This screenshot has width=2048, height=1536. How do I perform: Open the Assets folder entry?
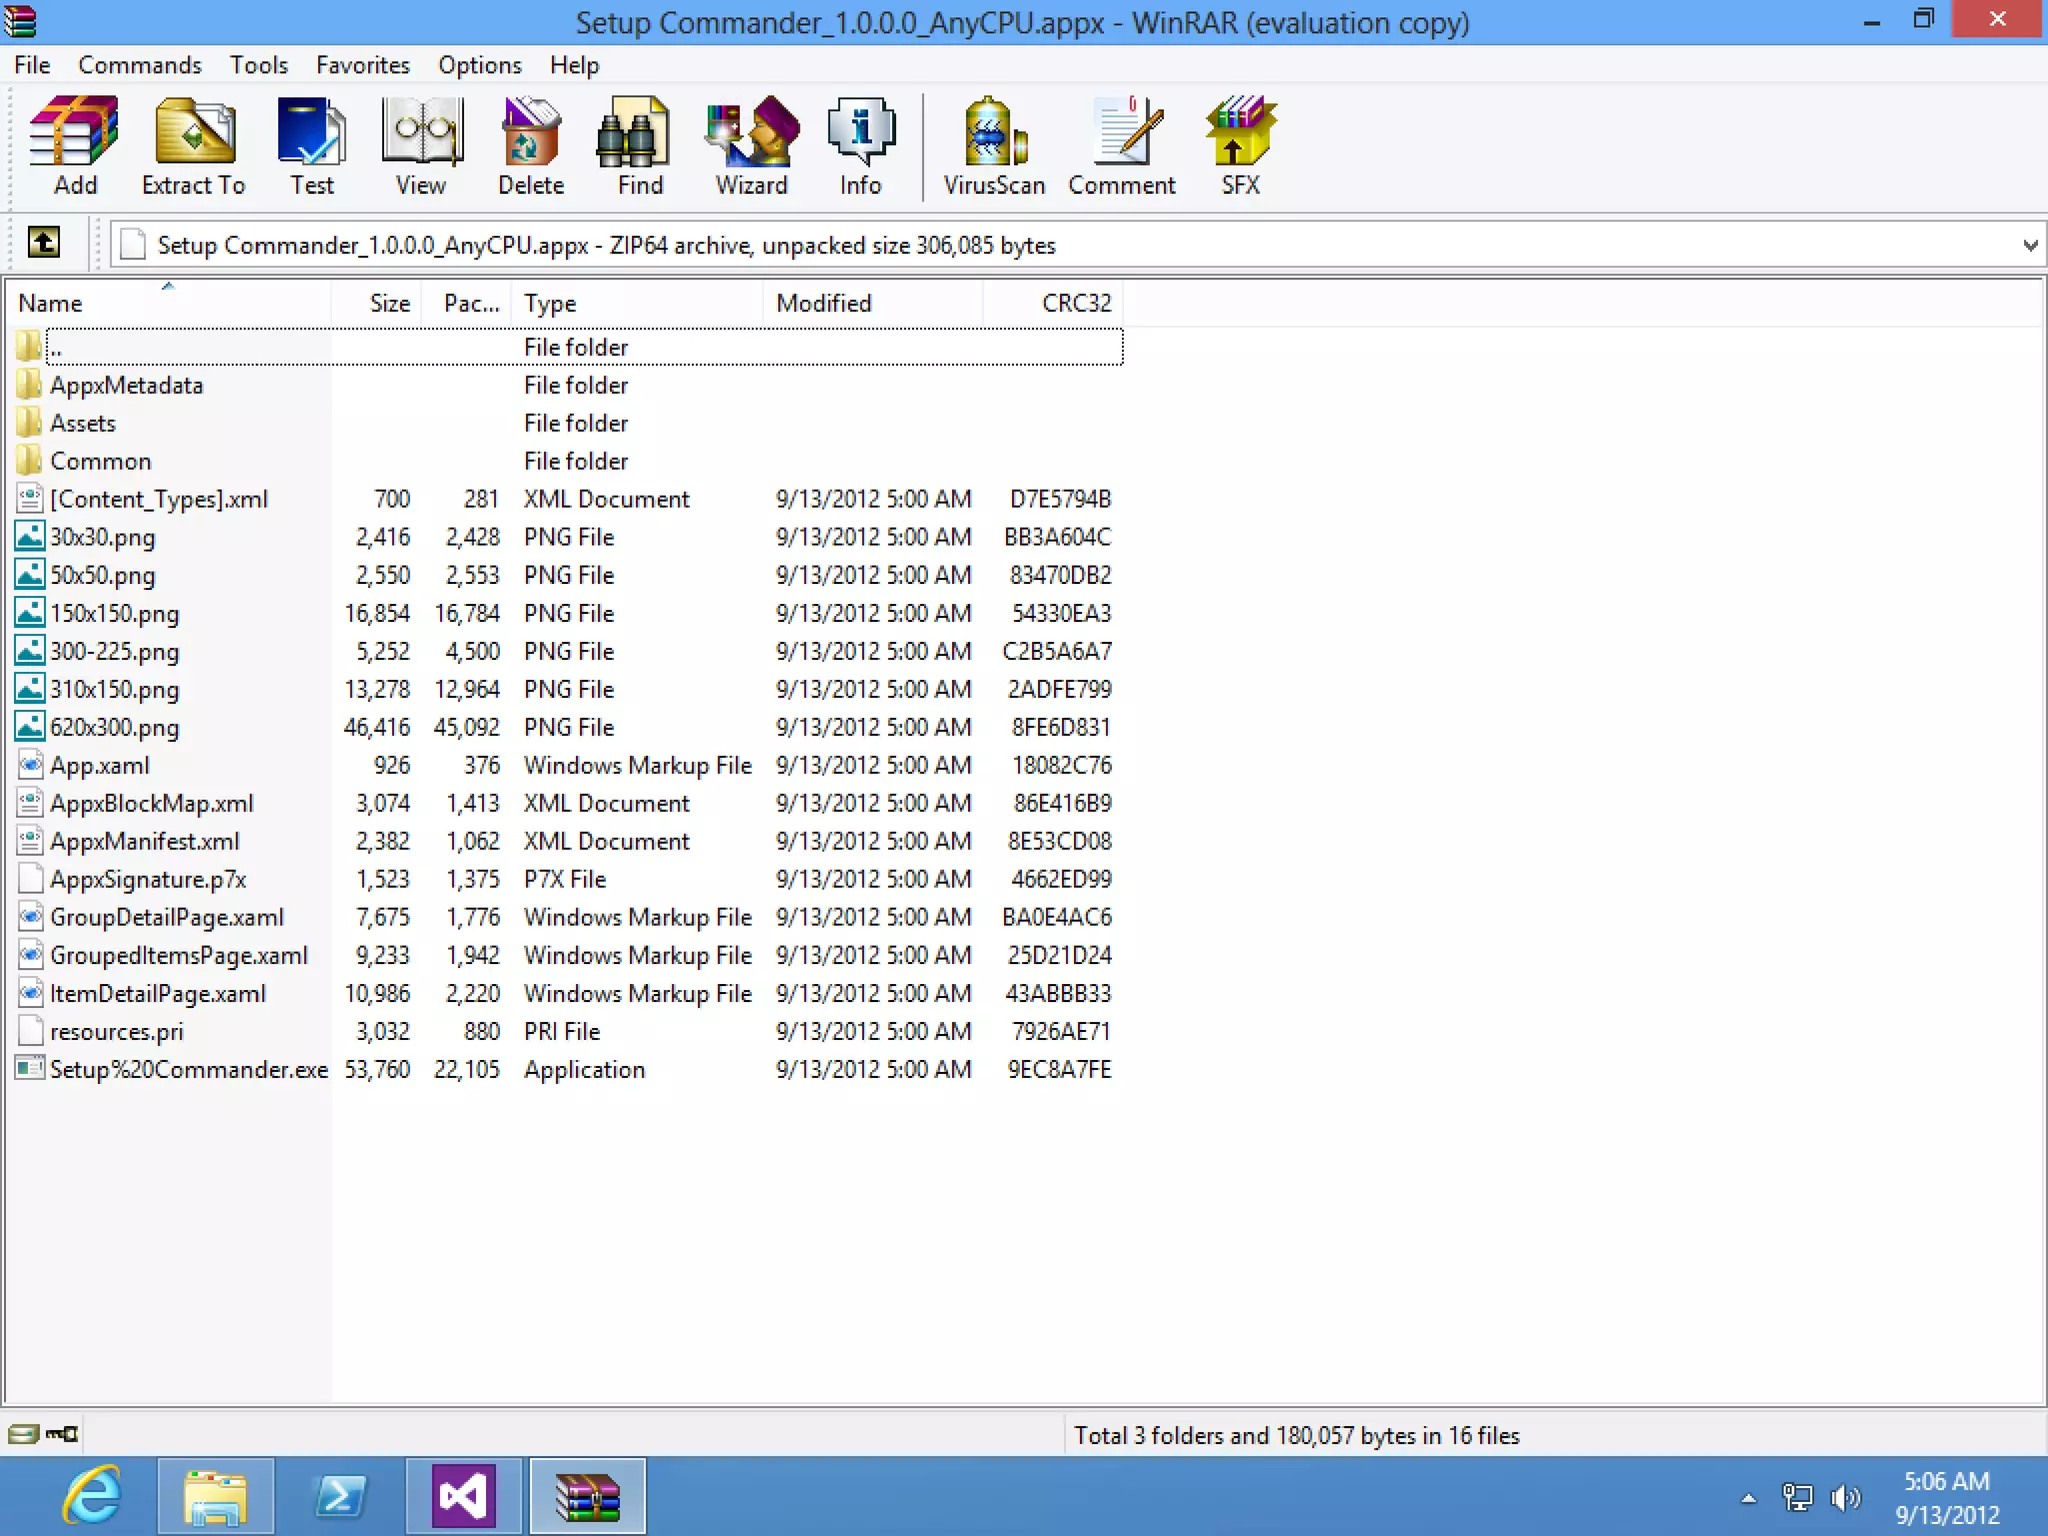(x=83, y=423)
